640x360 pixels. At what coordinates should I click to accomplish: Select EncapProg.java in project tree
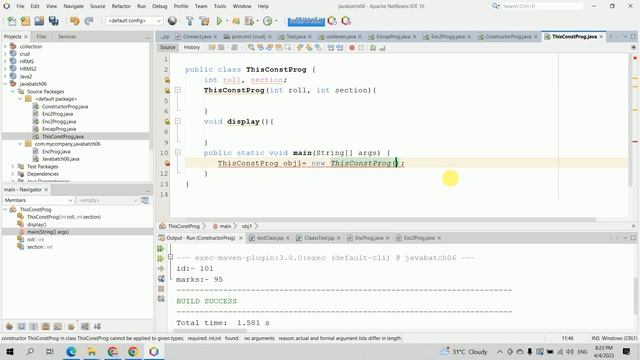click(59, 129)
